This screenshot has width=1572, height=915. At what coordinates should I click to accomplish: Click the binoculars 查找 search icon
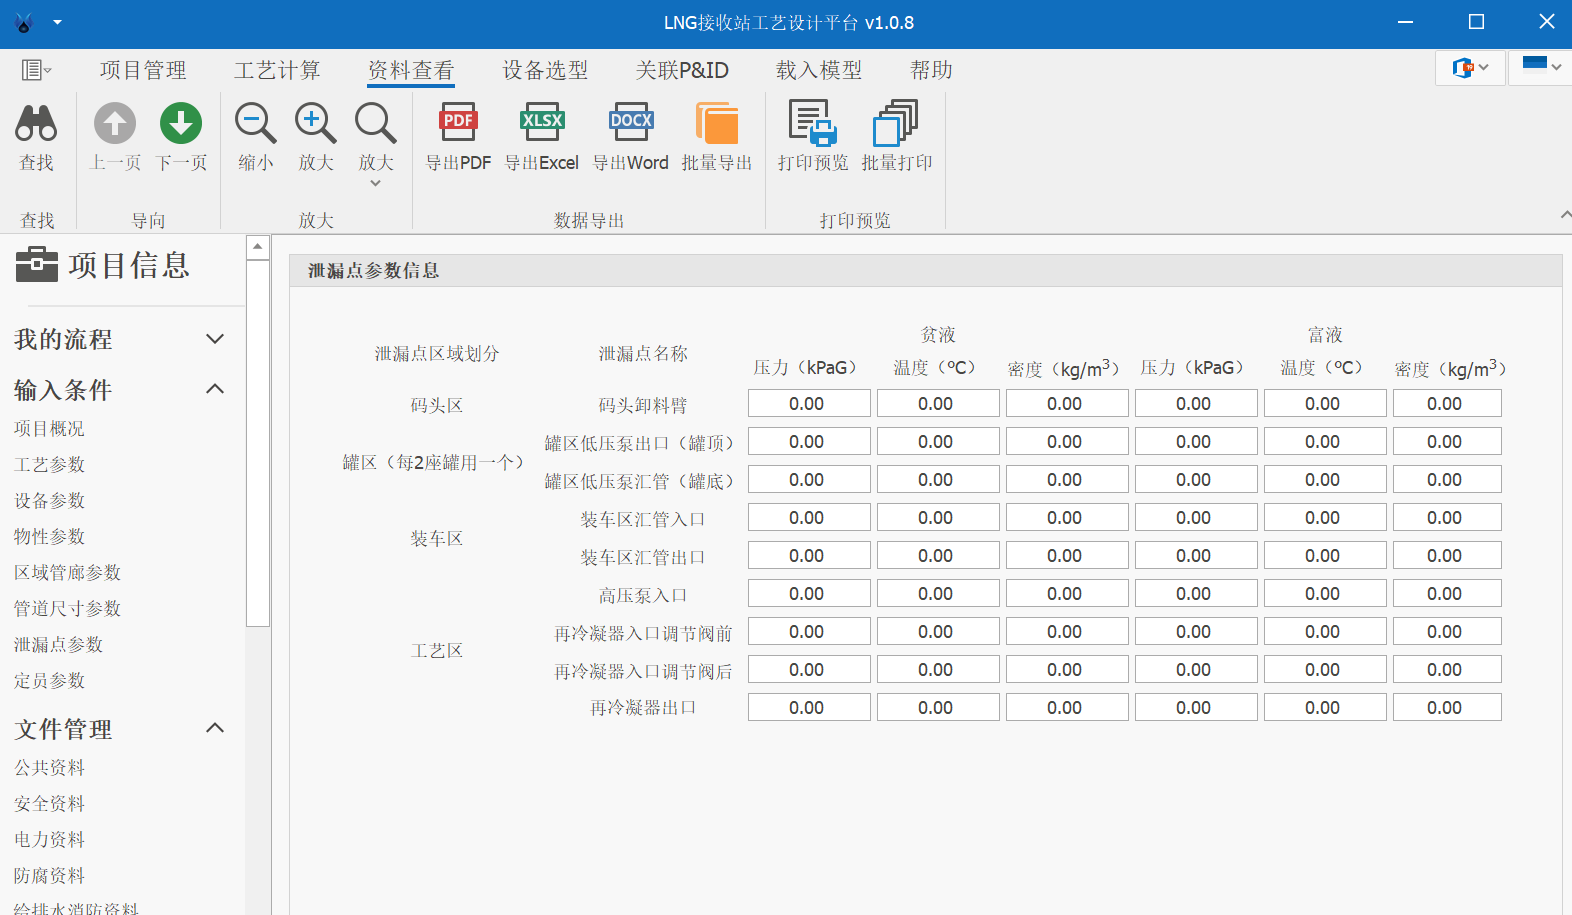36,124
